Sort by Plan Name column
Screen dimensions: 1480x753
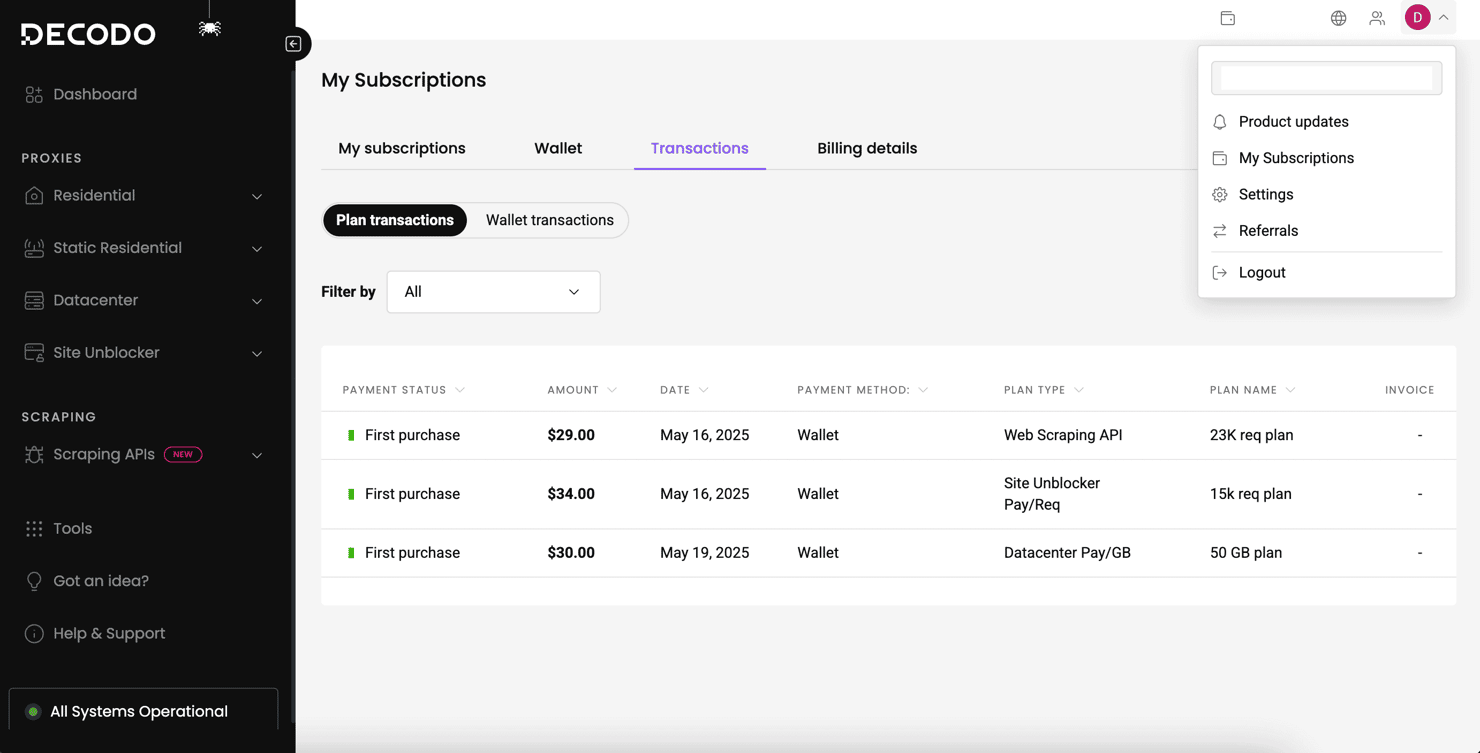(x=1252, y=390)
